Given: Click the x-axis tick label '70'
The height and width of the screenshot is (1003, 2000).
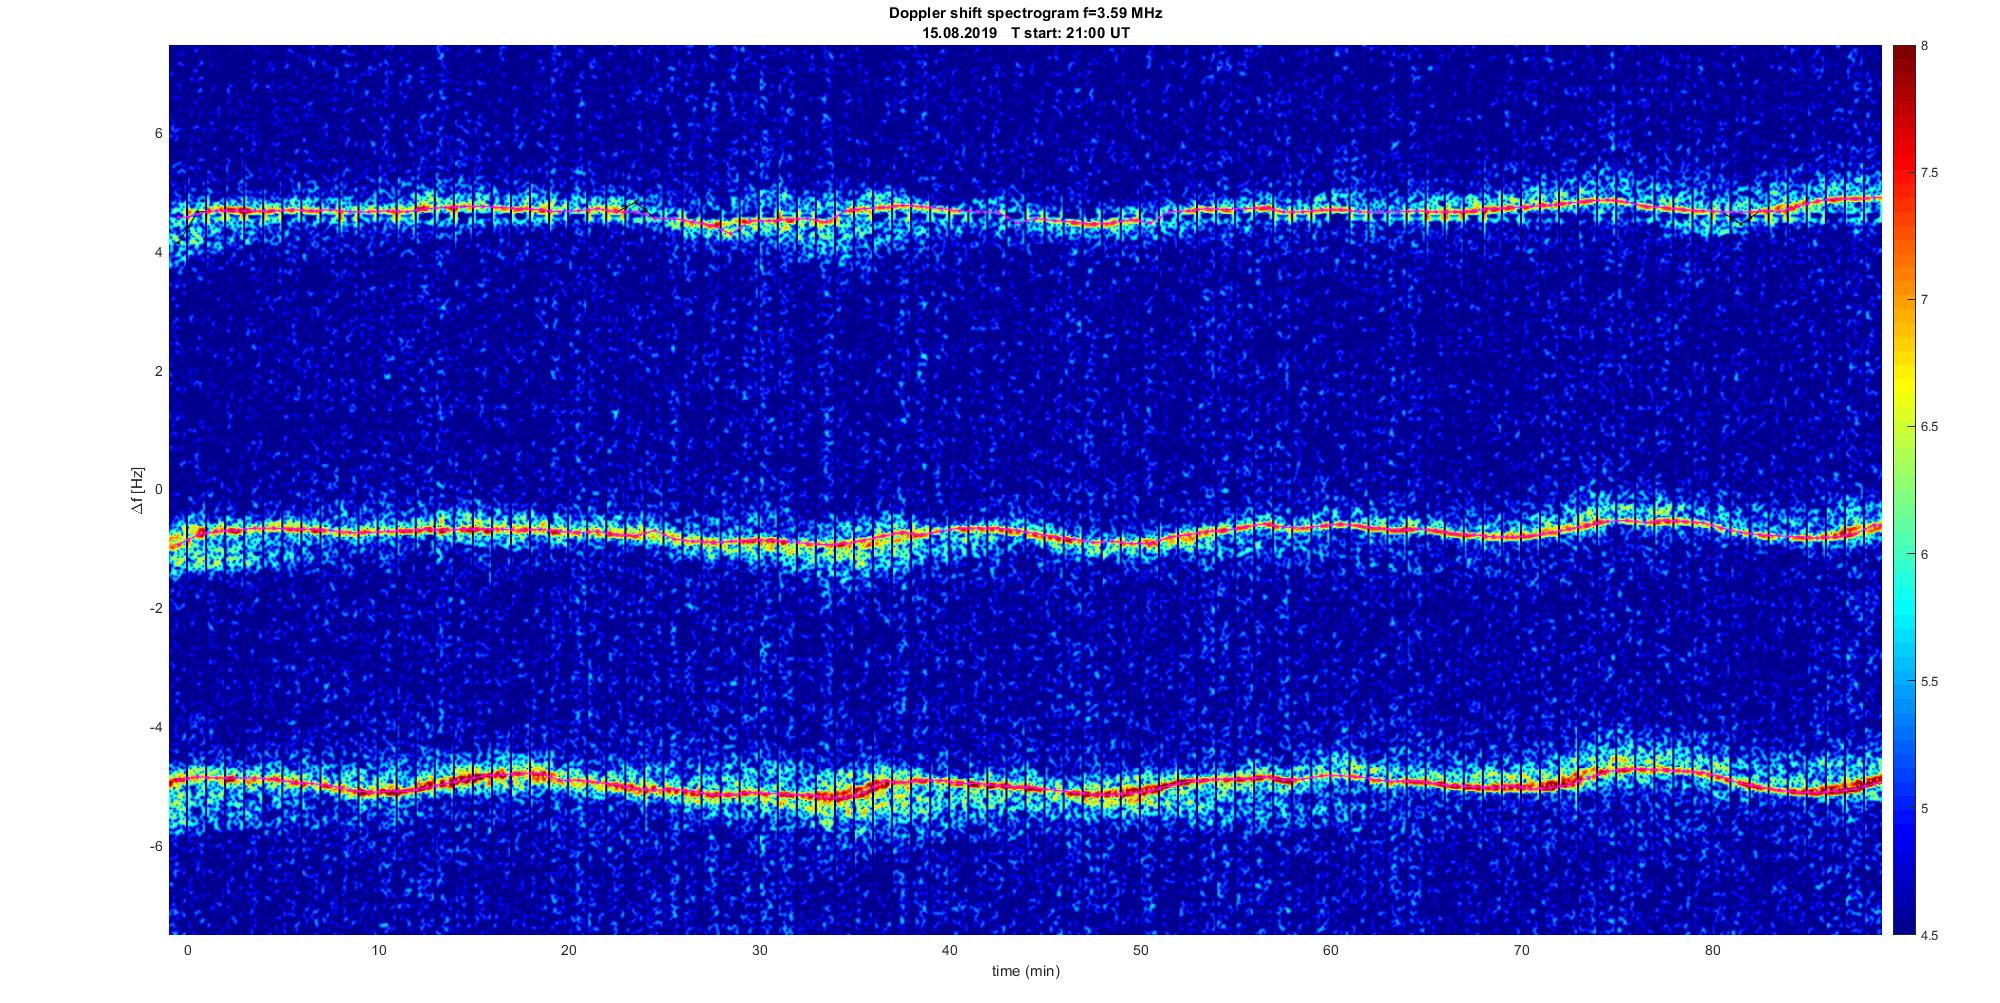Looking at the screenshot, I should point(1522,950).
